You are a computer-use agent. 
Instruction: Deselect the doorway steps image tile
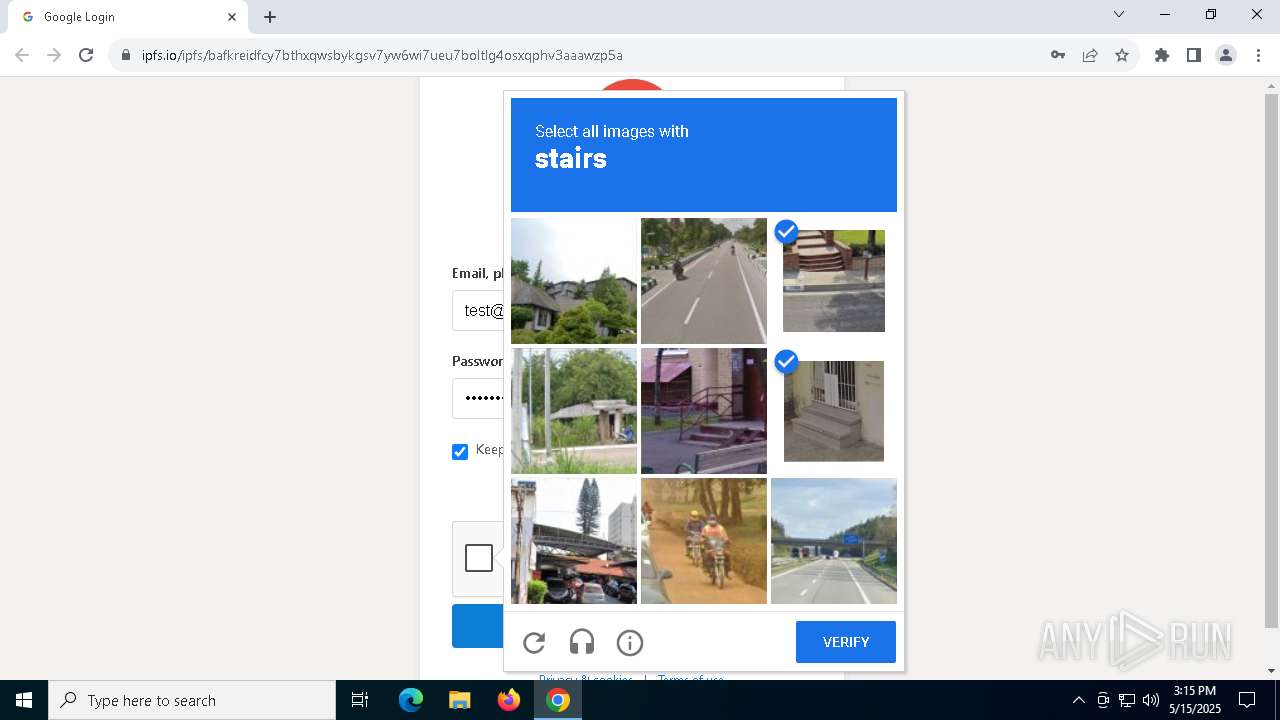click(834, 411)
